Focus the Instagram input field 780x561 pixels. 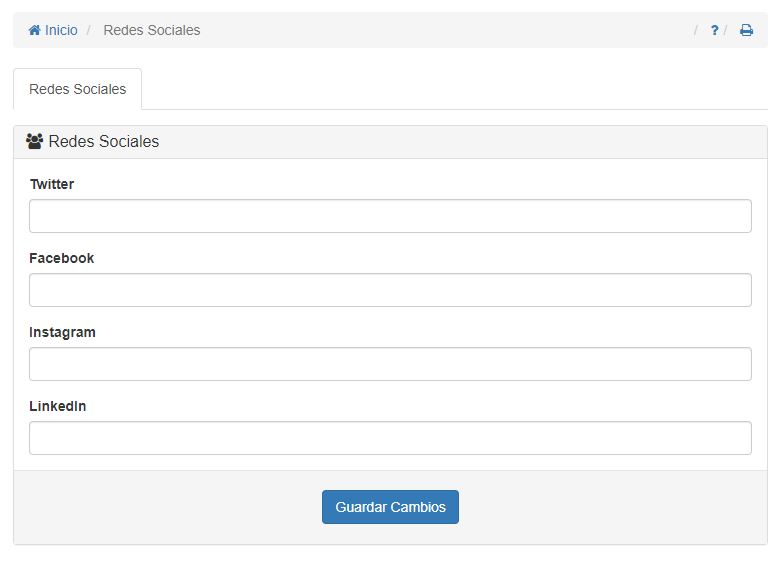(390, 364)
